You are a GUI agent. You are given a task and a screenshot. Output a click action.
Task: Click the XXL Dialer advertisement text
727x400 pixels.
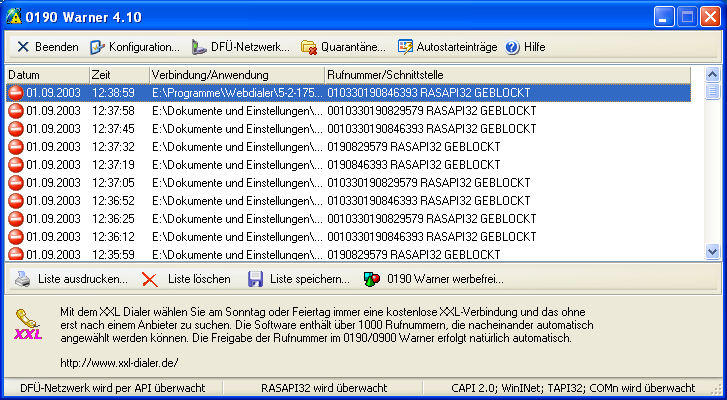[x=326, y=325]
